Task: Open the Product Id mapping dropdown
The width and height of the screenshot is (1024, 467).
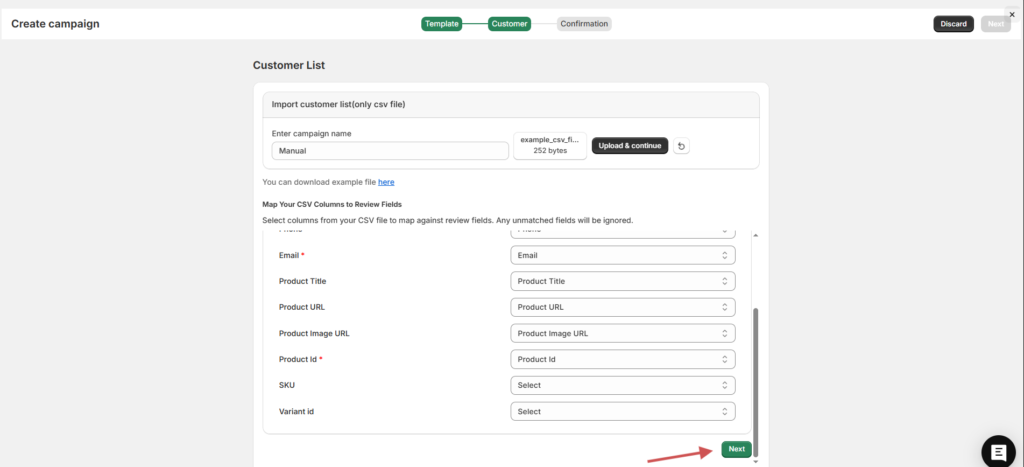Action: [622, 359]
